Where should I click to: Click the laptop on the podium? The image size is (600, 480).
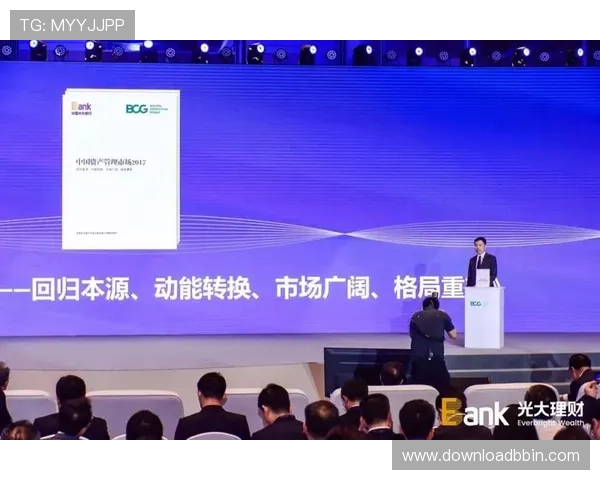(482, 279)
